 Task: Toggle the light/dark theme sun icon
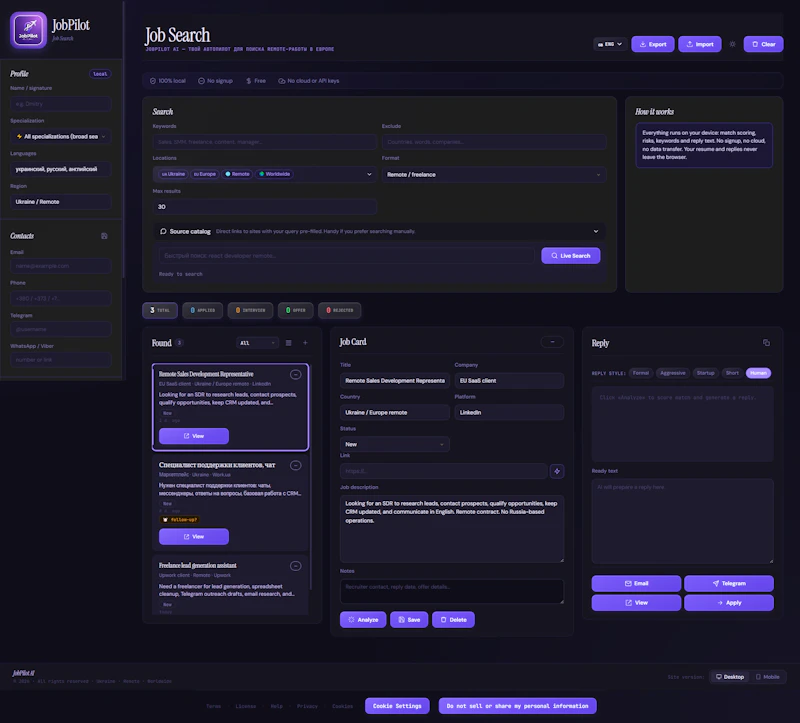pyautogui.click(x=732, y=44)
